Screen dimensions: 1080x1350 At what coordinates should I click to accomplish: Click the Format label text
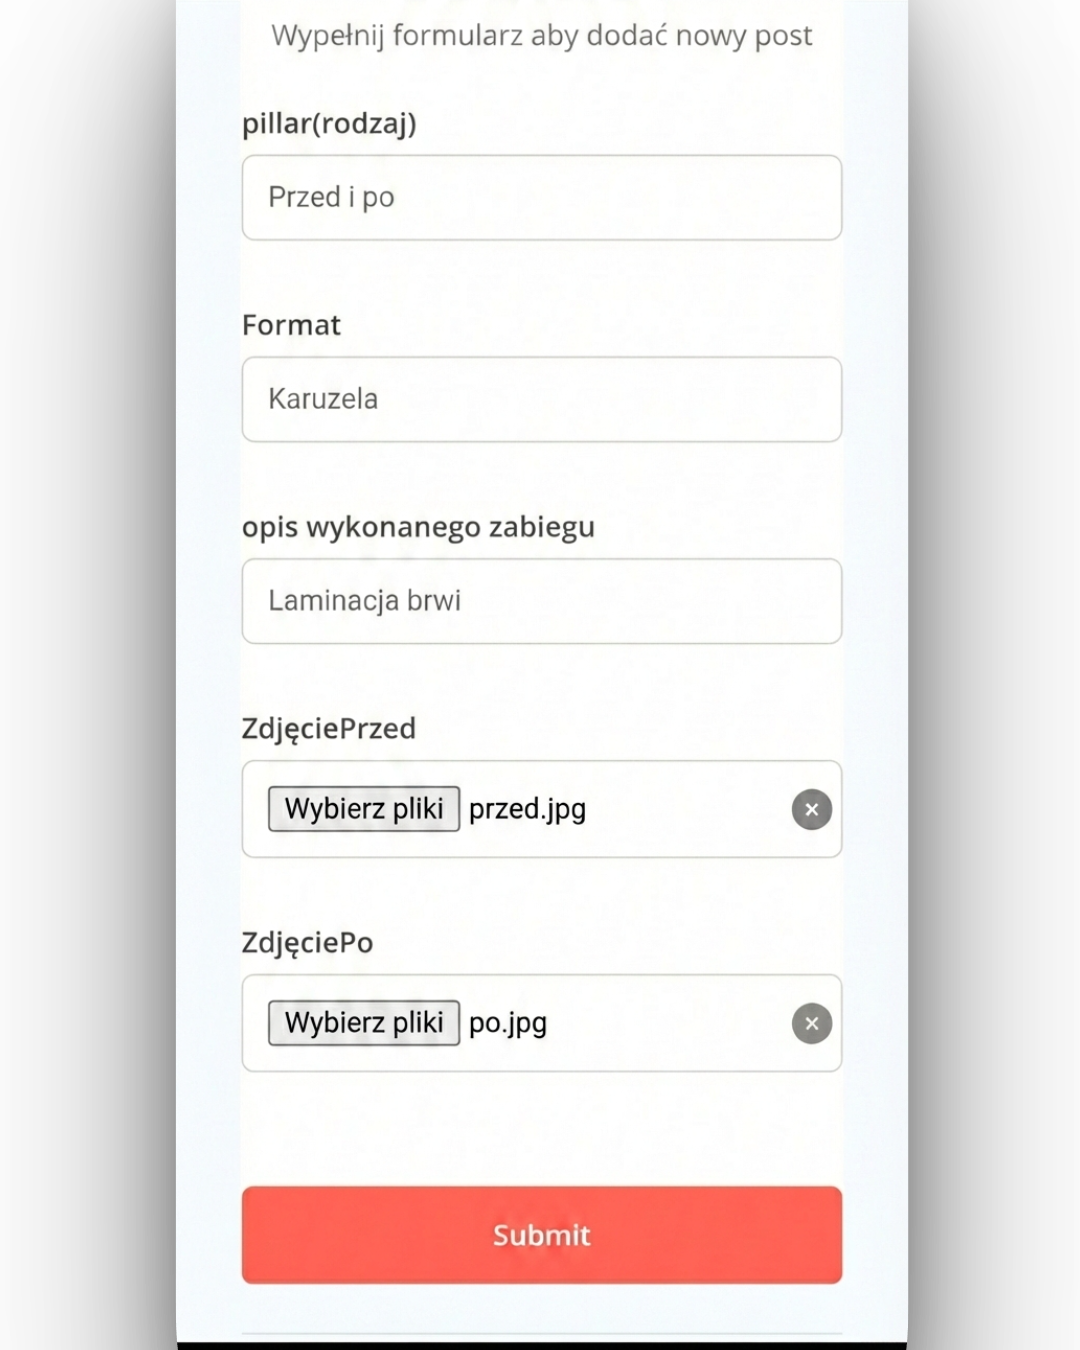pyautogui.click(x=291, y=325)
